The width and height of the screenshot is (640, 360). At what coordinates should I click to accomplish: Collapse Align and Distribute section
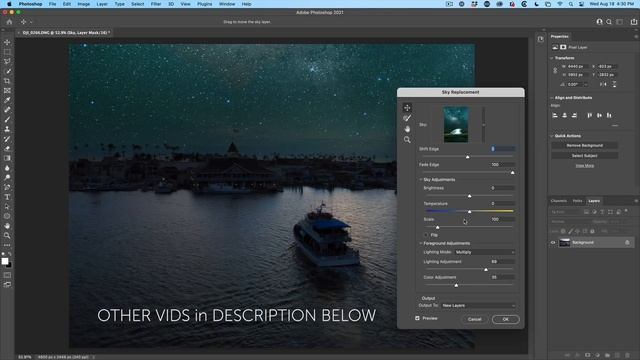552,98
